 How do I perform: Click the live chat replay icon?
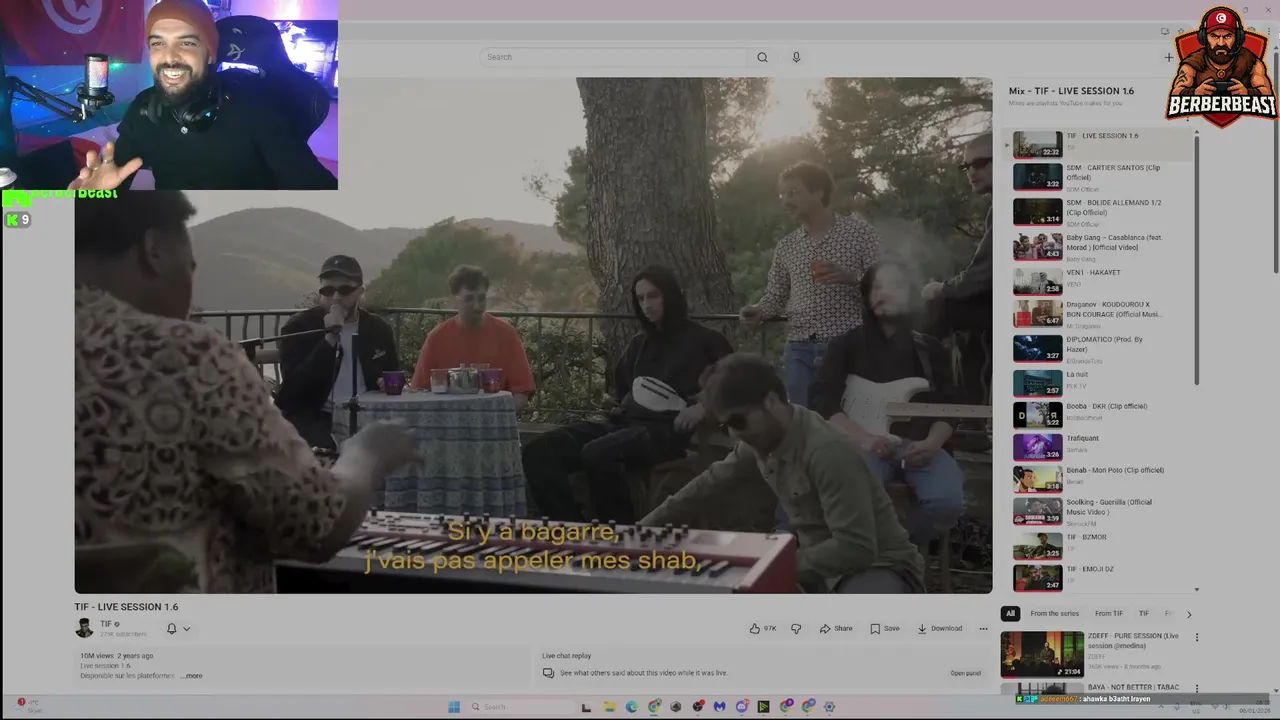coord(548,673)
